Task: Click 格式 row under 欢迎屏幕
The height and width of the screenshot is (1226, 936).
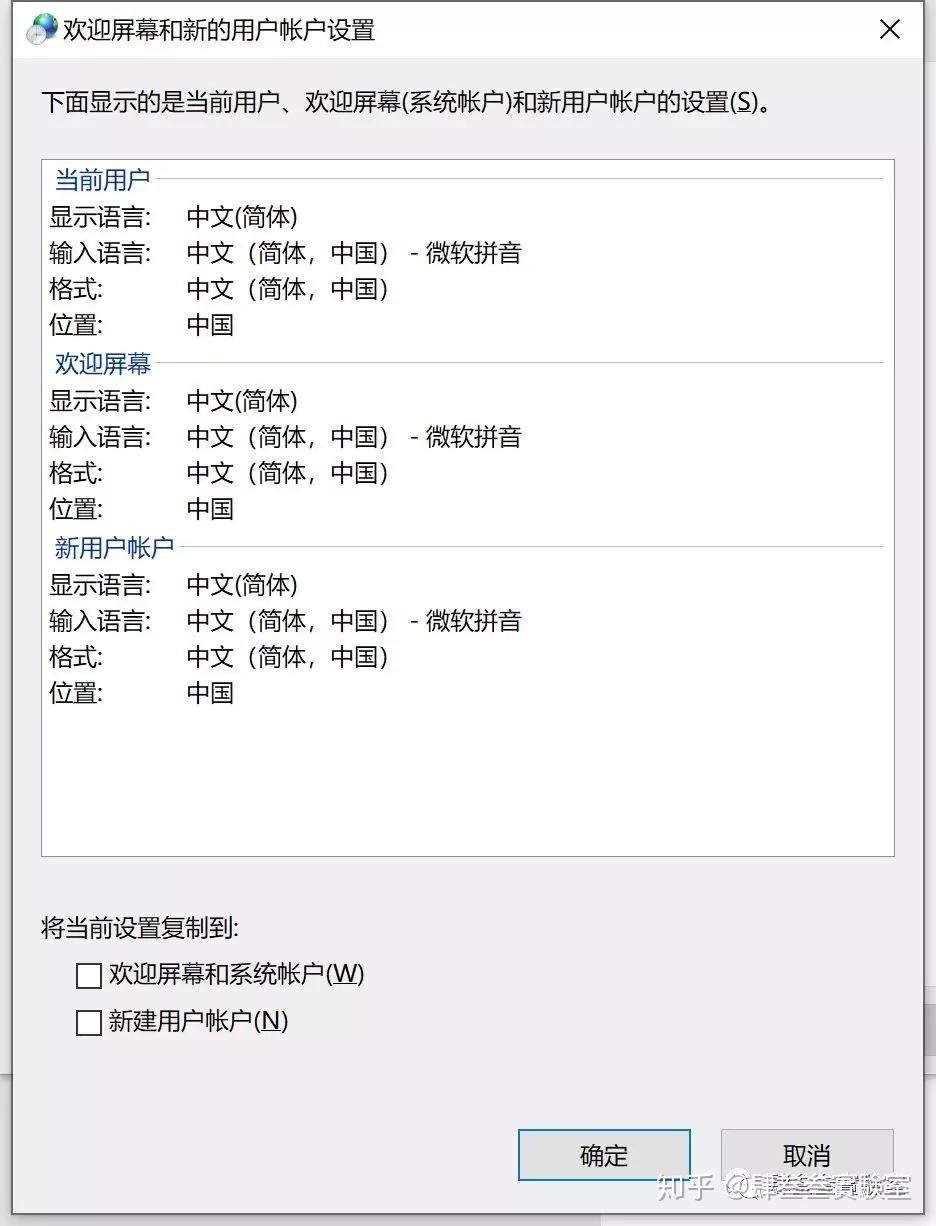Action: click(x=76, y=473)
